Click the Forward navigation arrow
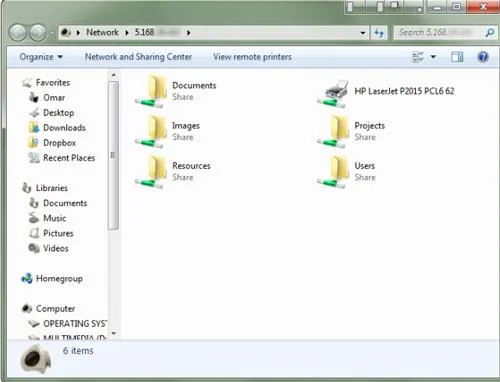This screenshot has height=382, width=500. (38, 33)
